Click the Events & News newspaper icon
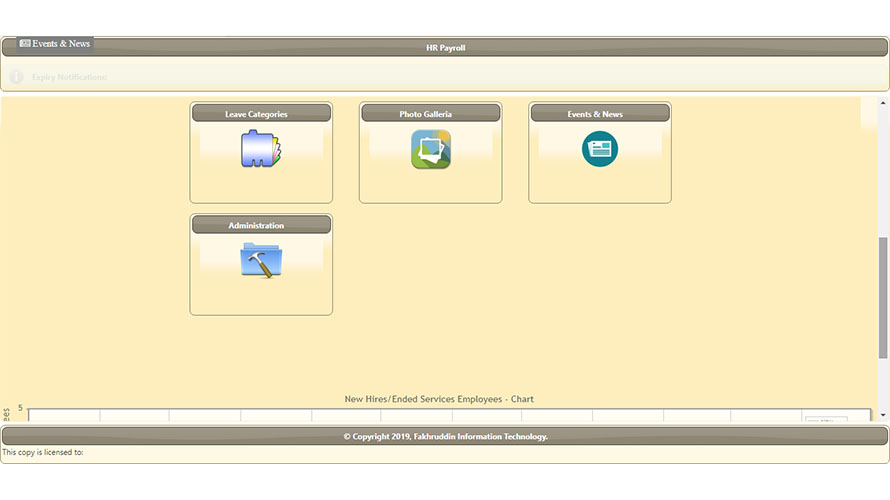The image size is (890, 500). pos(599,149)
